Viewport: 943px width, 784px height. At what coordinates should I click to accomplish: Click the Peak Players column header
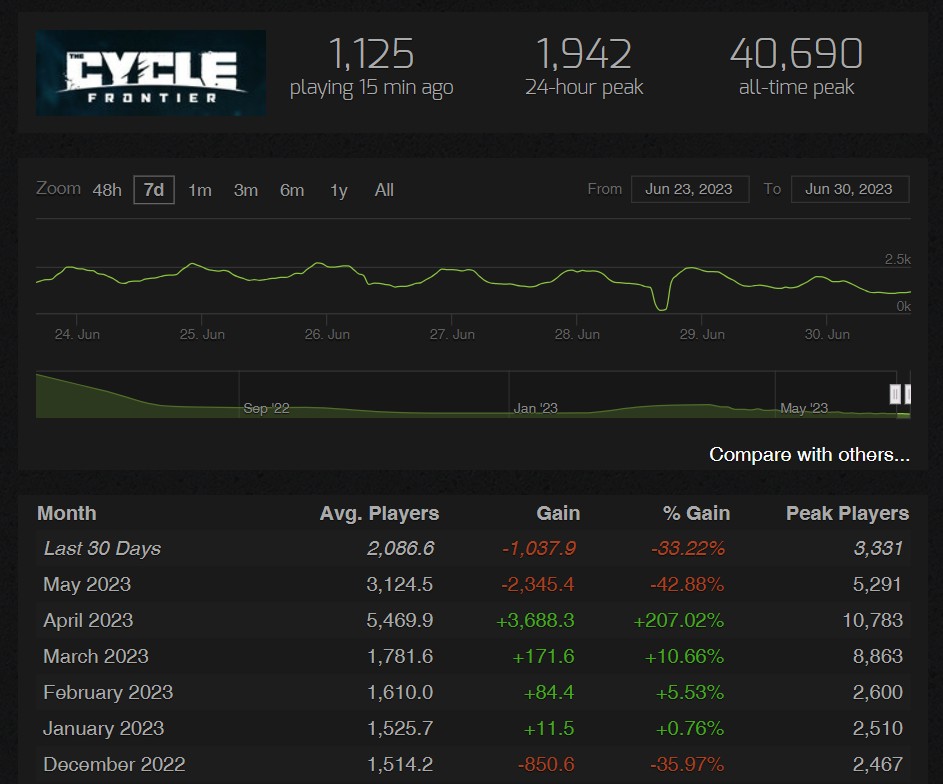[847, 513]
